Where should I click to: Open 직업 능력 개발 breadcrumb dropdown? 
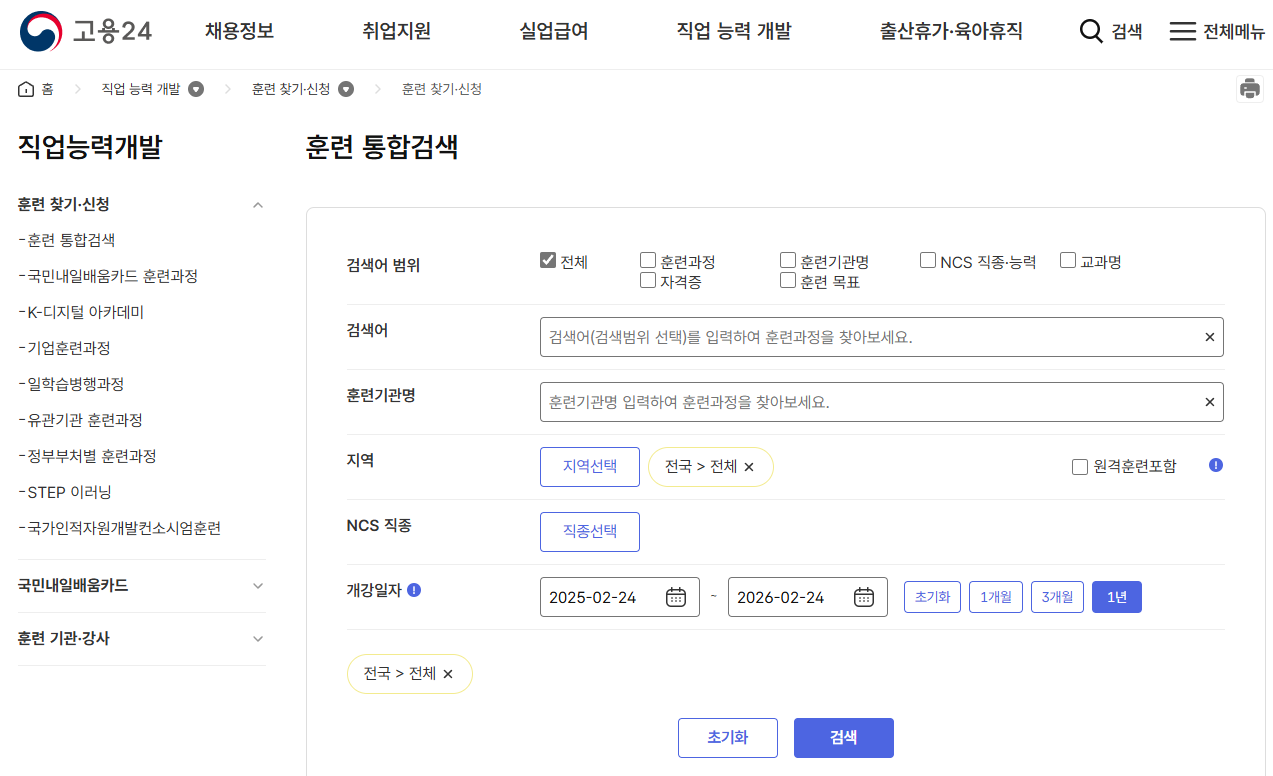click(x=196, y=89)
